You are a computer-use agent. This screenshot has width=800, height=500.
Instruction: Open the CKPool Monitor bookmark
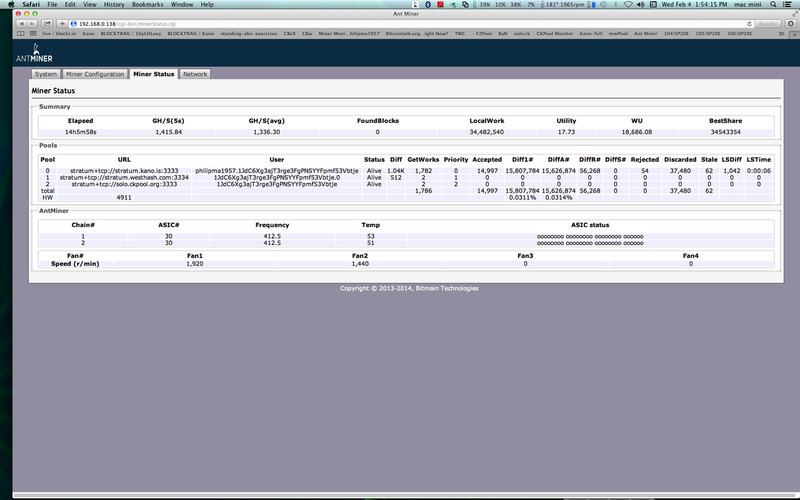[555, 34]
